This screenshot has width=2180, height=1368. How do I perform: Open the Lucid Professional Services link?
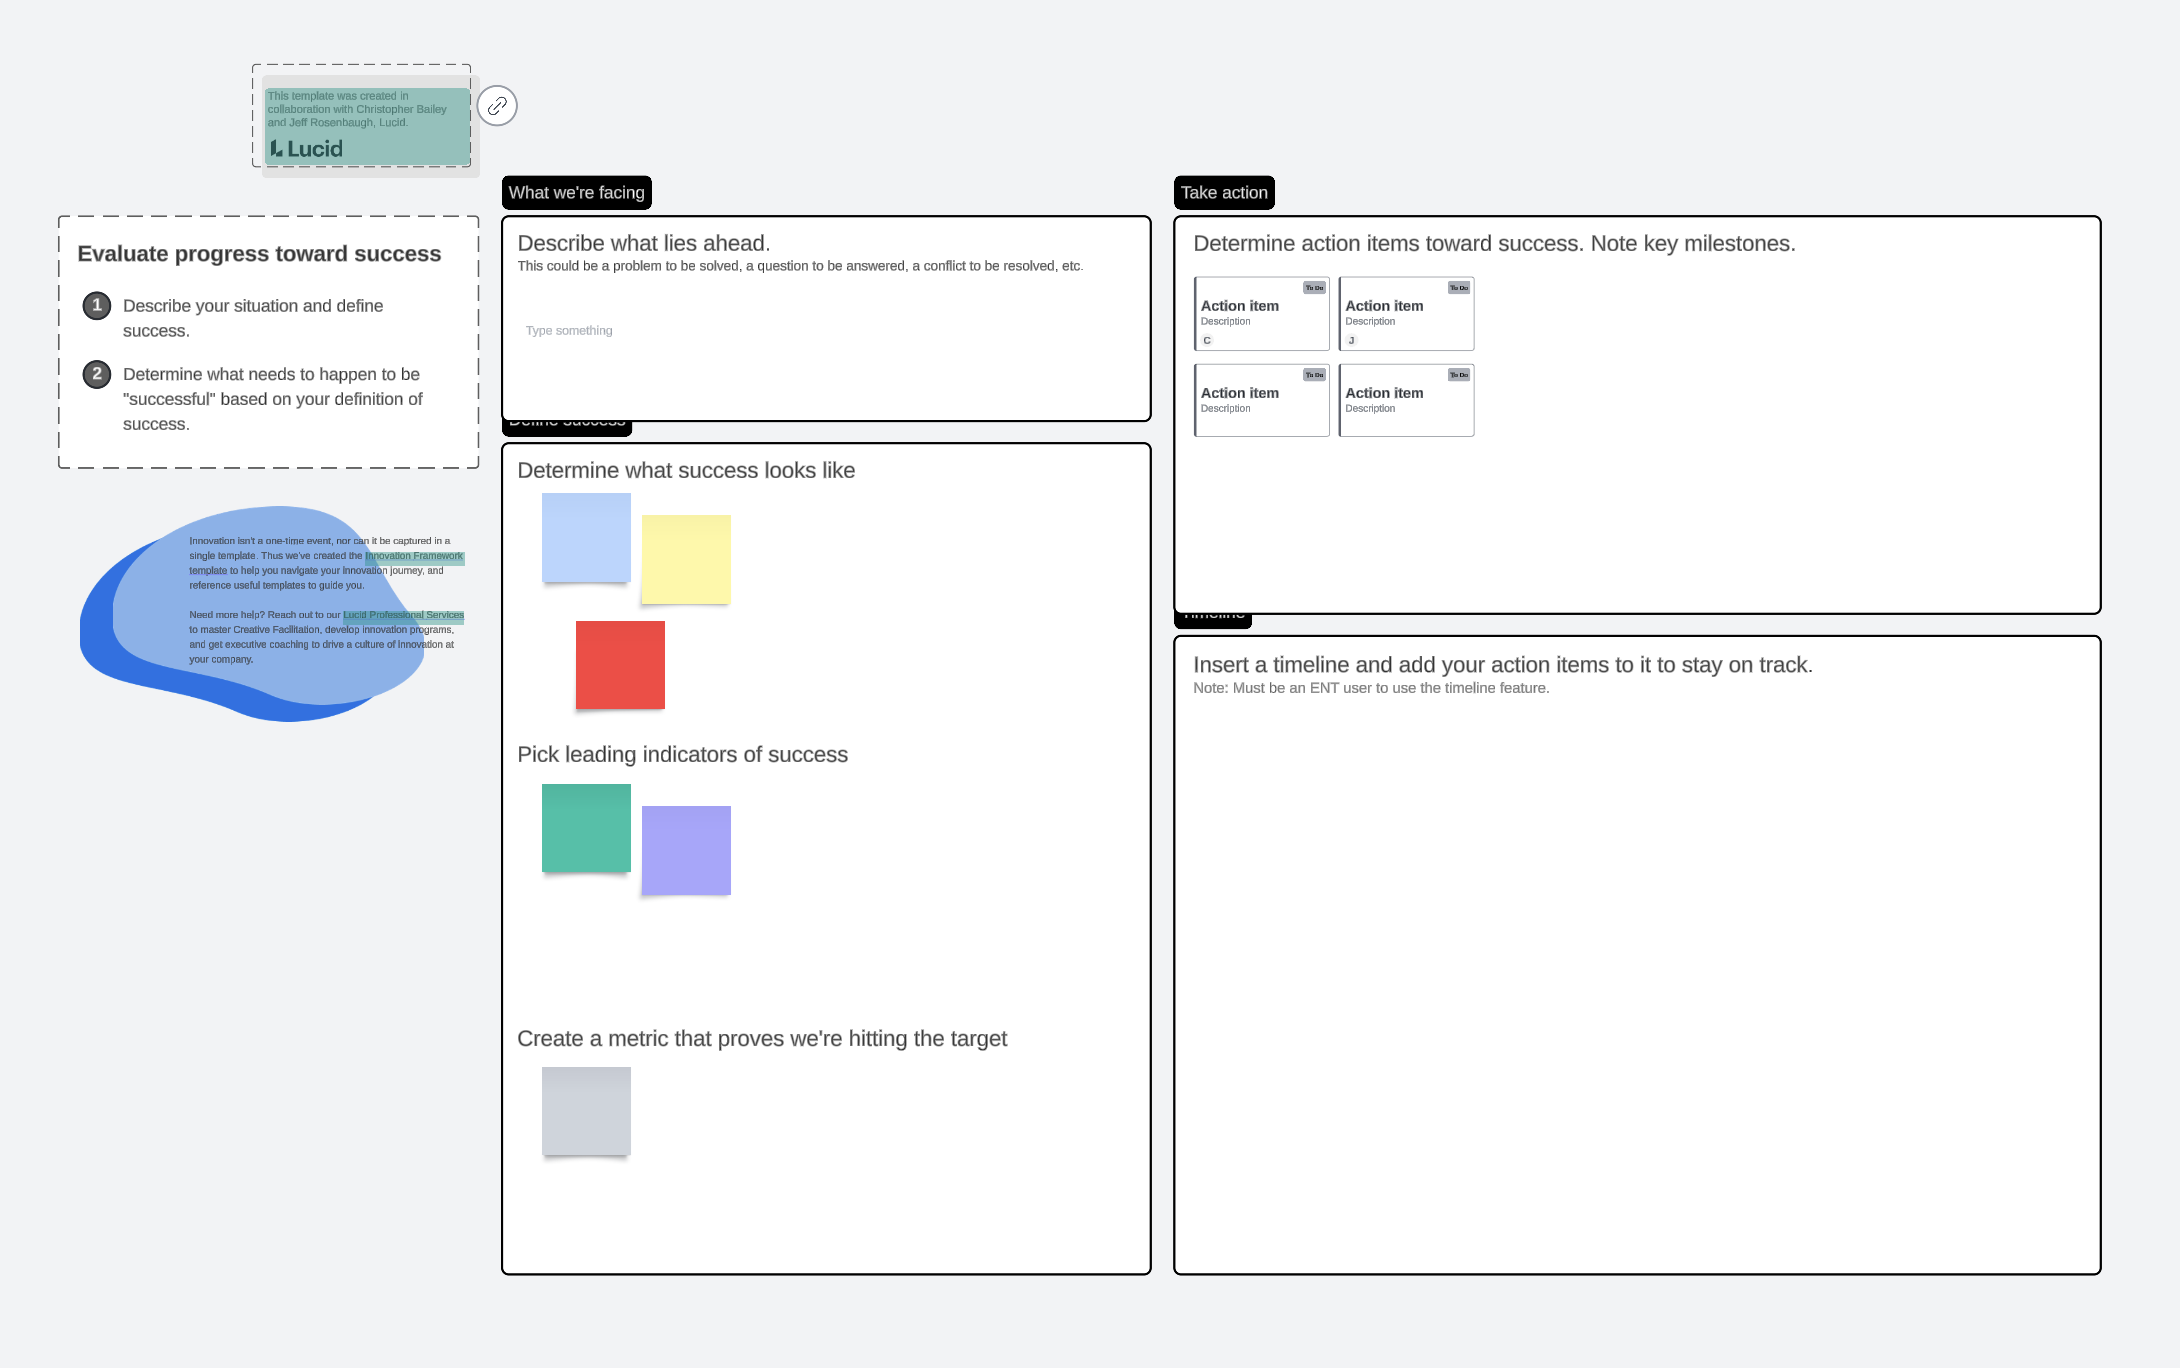(x=403, y=615)
